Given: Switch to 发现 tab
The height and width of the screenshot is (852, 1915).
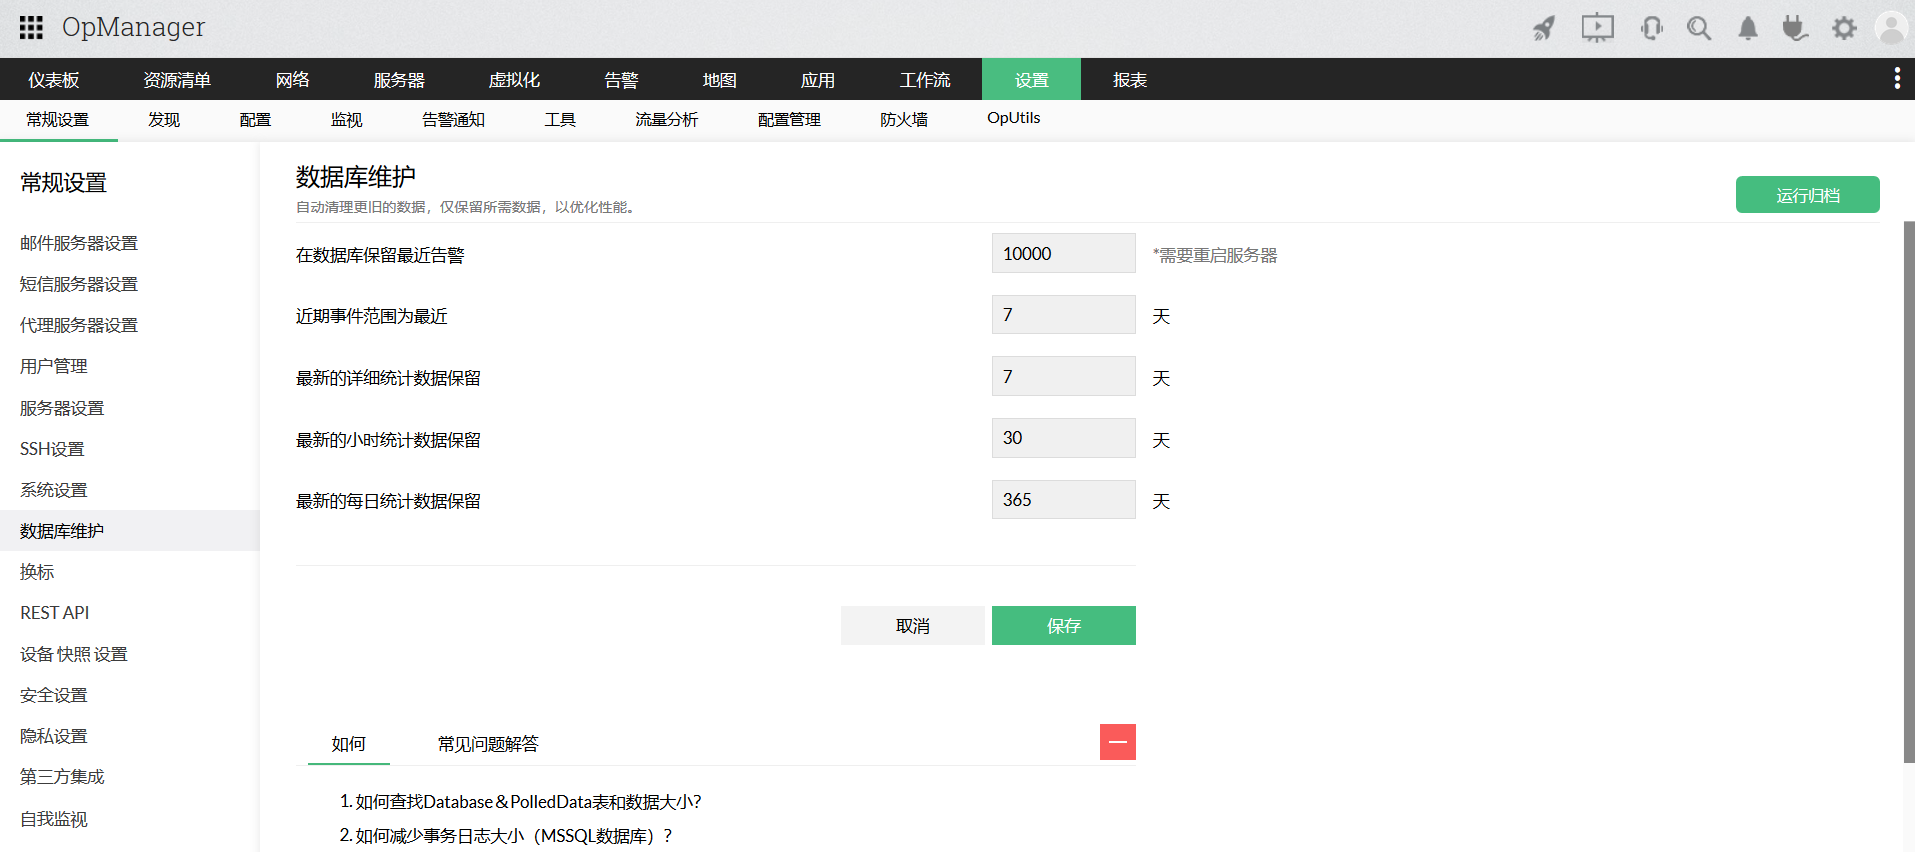Looking at the screenshot, I should point(164,120).
